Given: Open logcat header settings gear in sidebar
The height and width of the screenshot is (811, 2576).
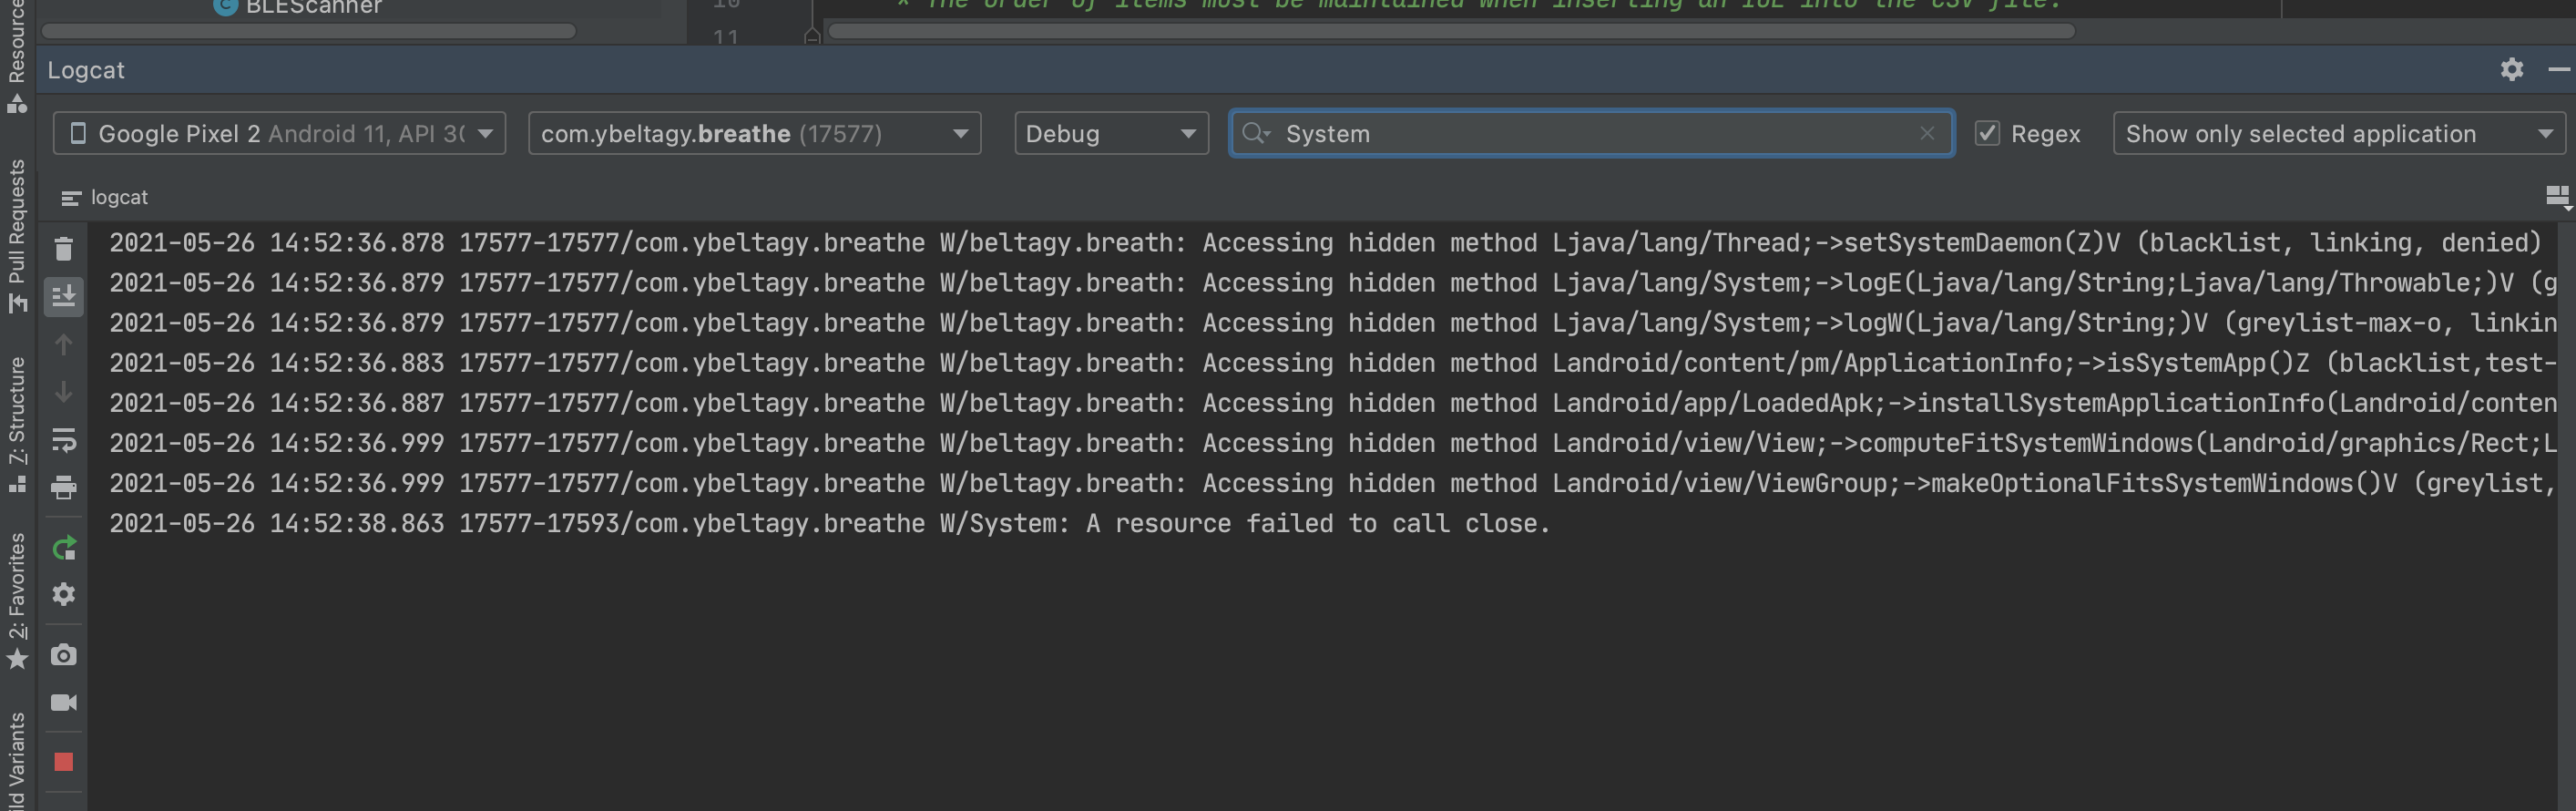Looking at the screenshot, I should [x=64, y=594].
